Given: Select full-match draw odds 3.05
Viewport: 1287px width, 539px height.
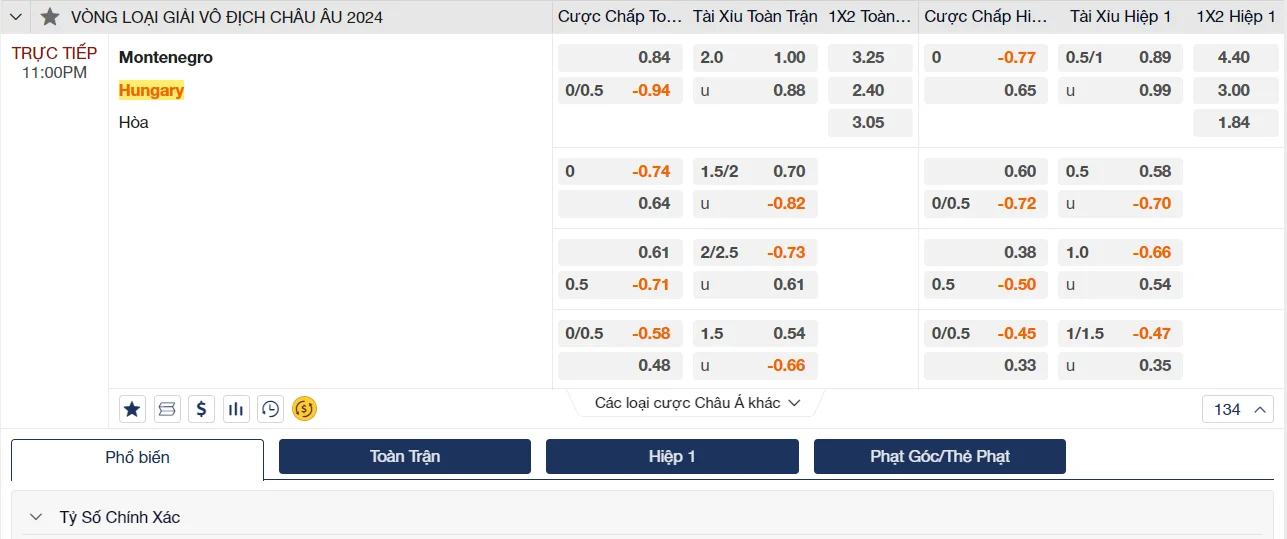Looking at the screenshot, I should [869, 123].
